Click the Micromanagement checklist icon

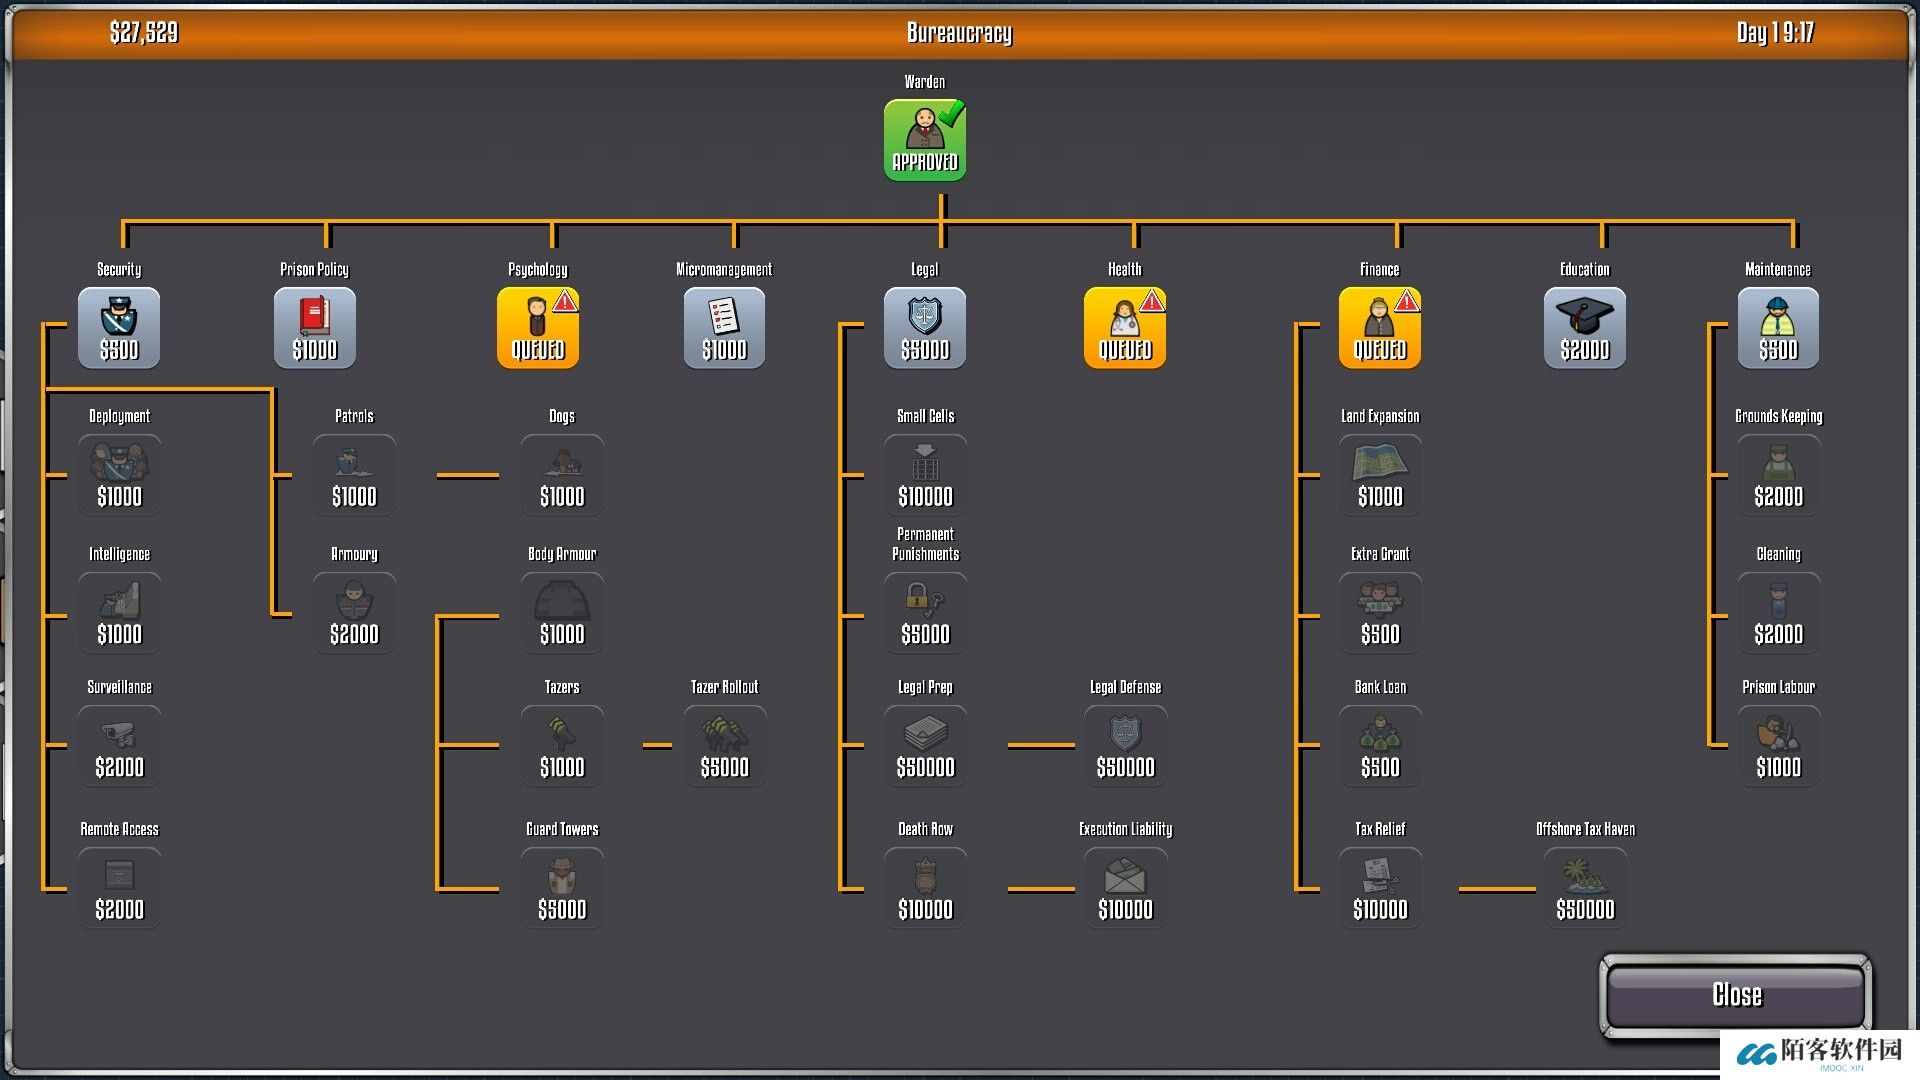[x=724, y=328]
